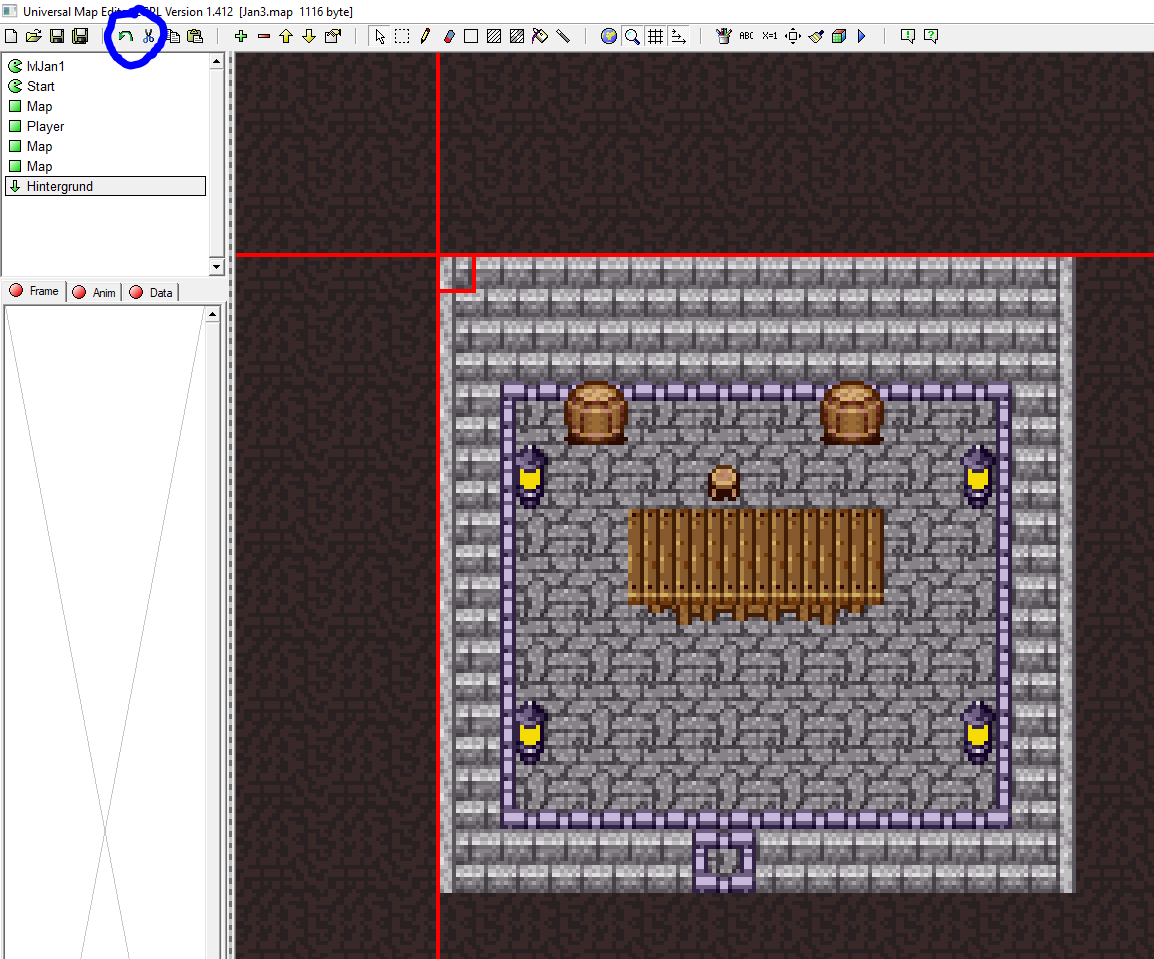The width and height of the screenshot is (1154, 959).
Task: Click the red minus Remove icon
Action: click(264, 36)
